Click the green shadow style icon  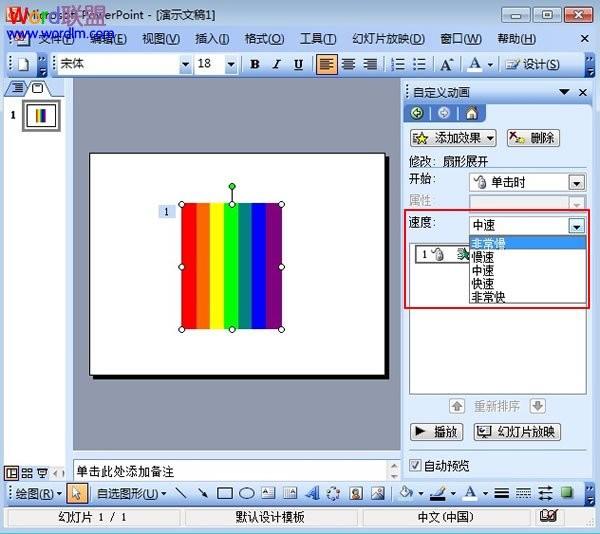pos(567,492)
